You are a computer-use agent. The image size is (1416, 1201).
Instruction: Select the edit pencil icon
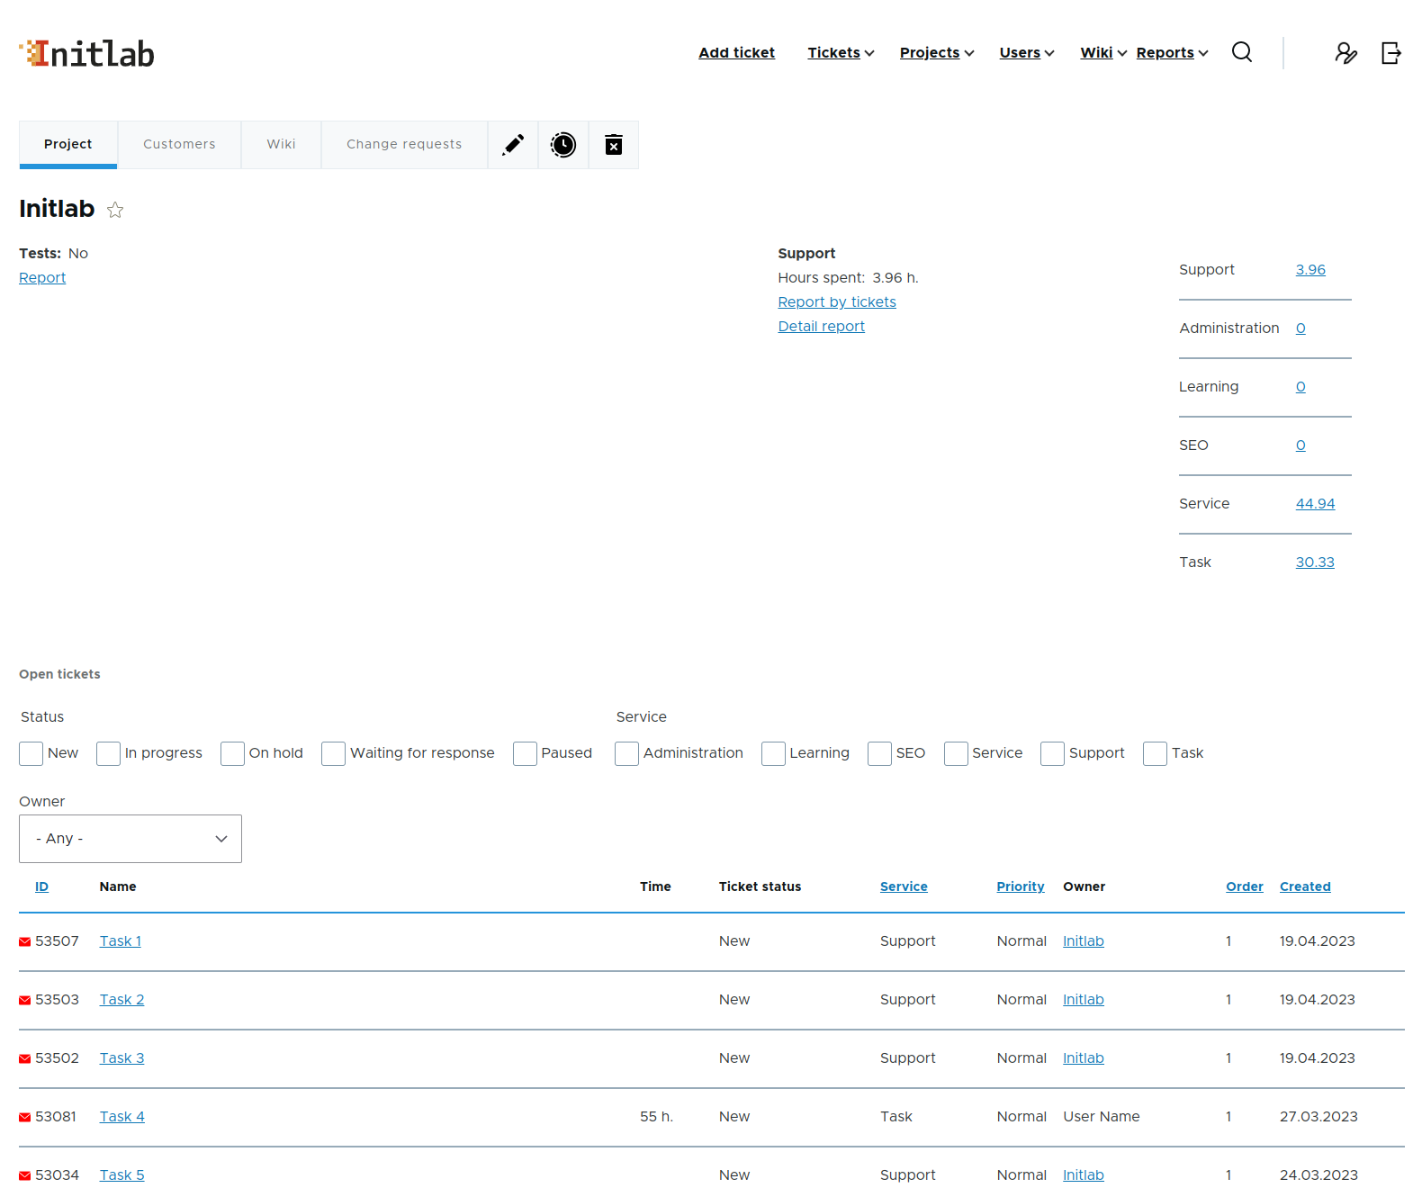pos(513,144)
